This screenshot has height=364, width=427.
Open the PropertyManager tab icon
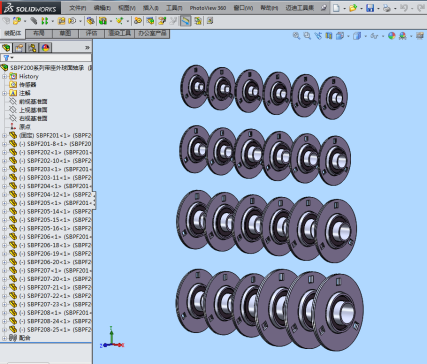point(19,48)
